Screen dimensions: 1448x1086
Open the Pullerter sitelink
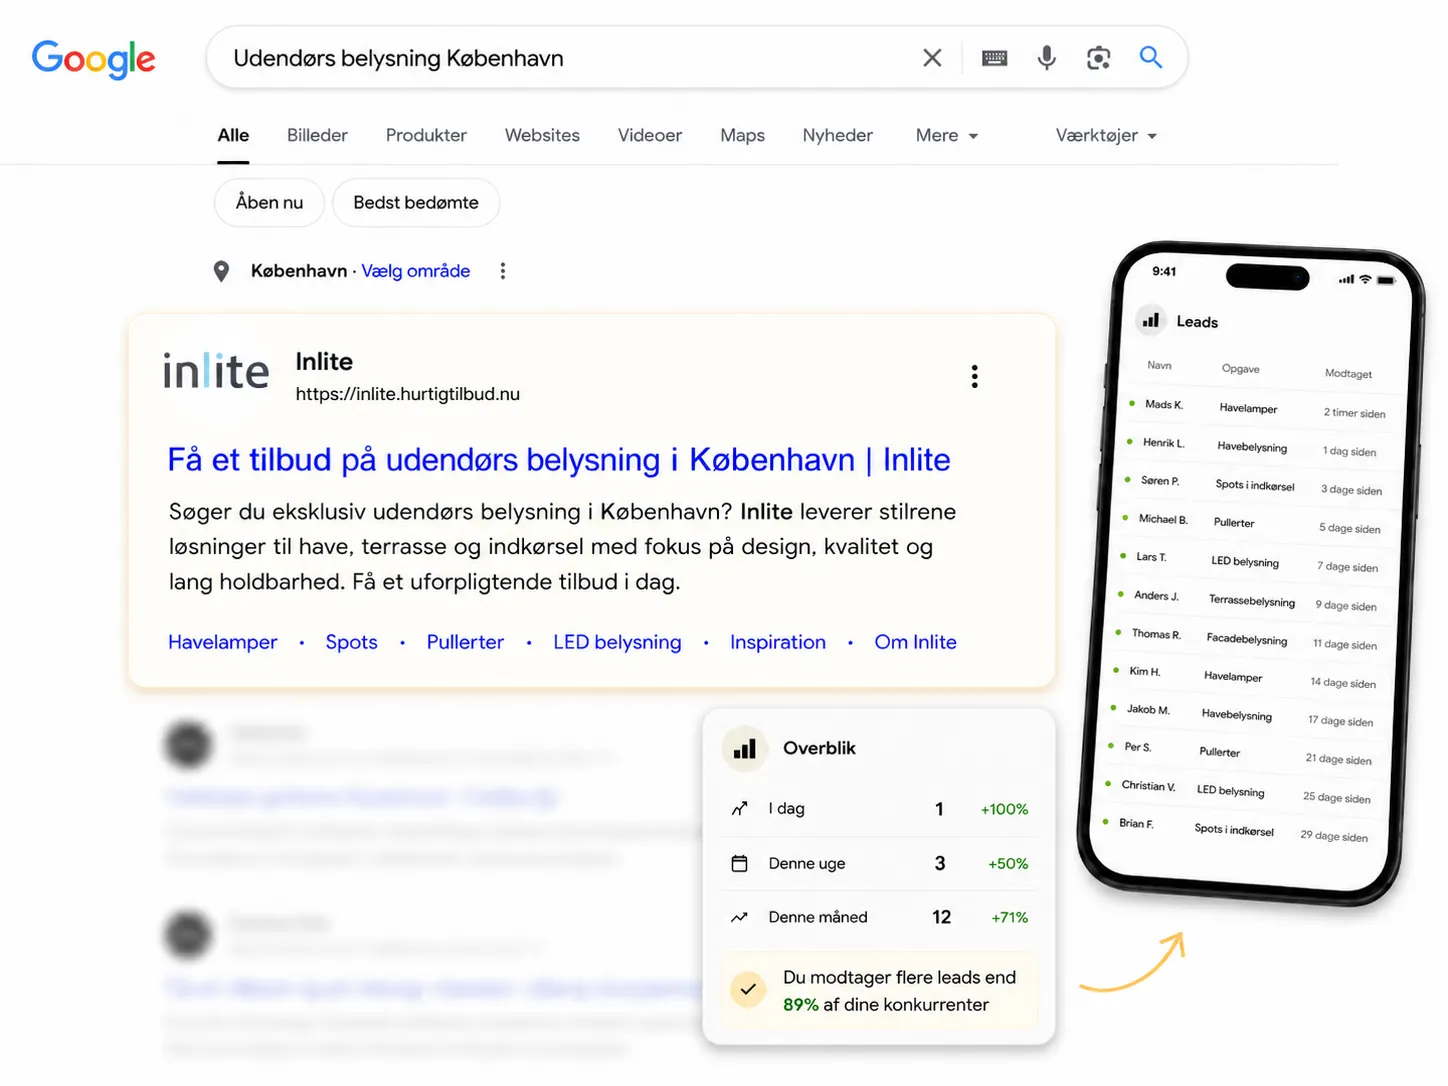pyautogui.click(x=465, y=642)
